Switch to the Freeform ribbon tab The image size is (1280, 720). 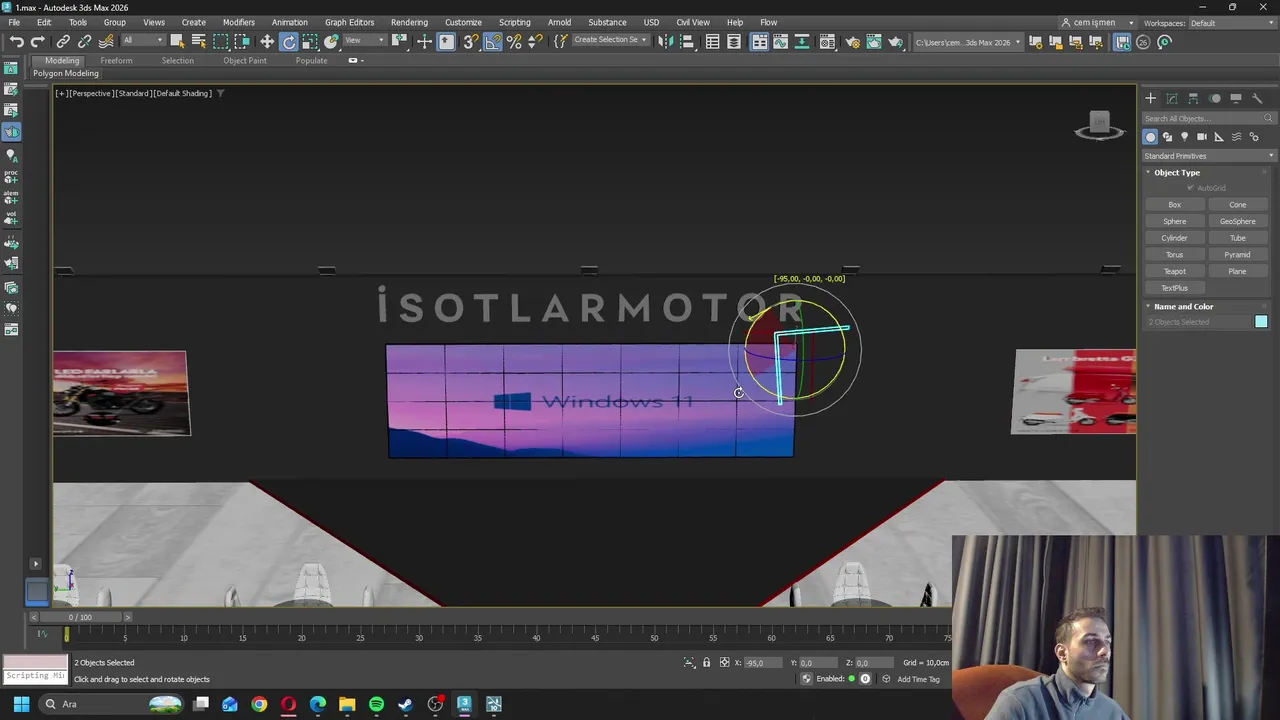116,60
